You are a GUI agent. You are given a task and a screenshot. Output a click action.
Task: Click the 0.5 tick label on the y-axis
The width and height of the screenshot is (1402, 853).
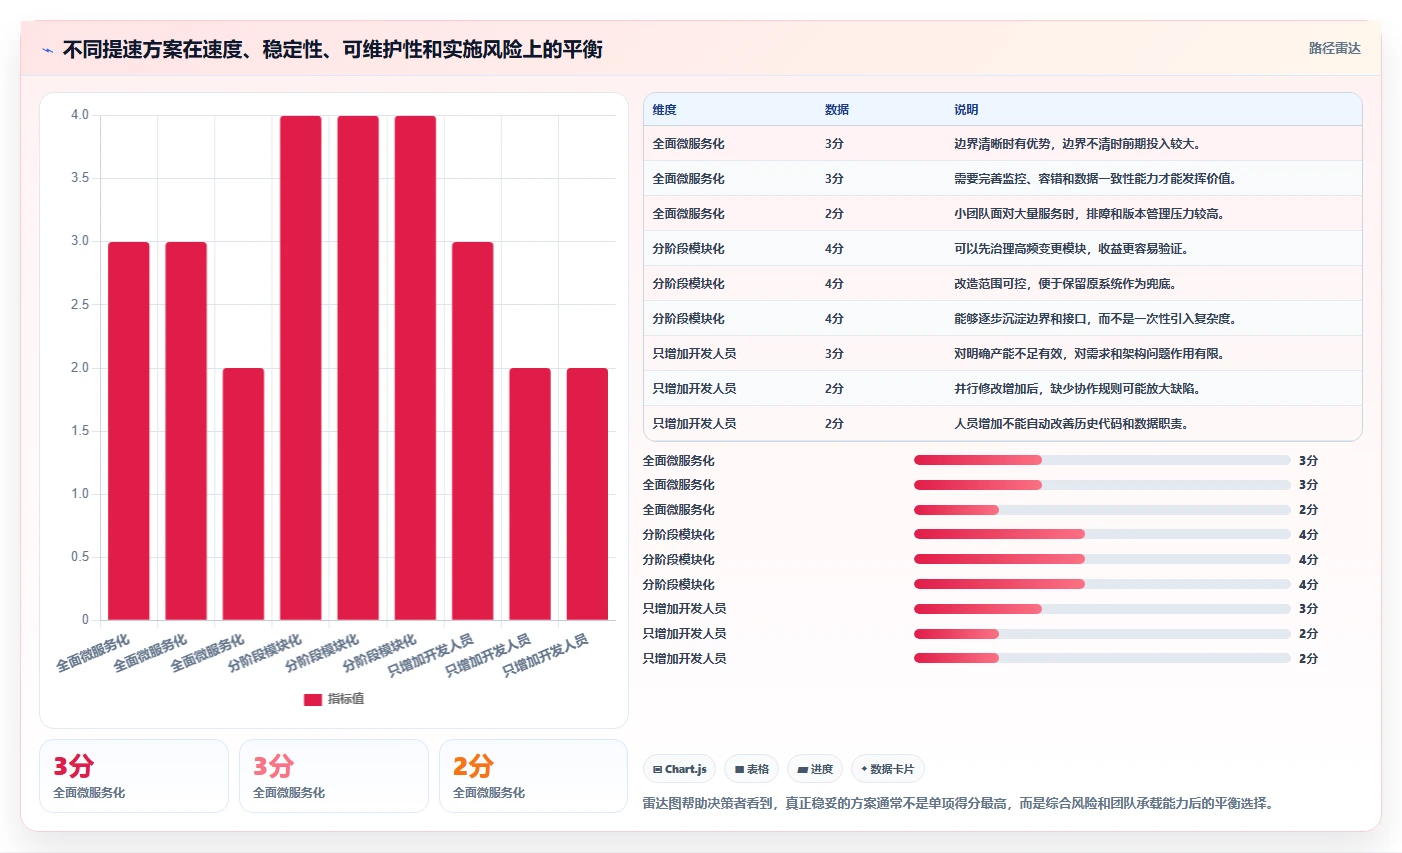tap(80, 557)
